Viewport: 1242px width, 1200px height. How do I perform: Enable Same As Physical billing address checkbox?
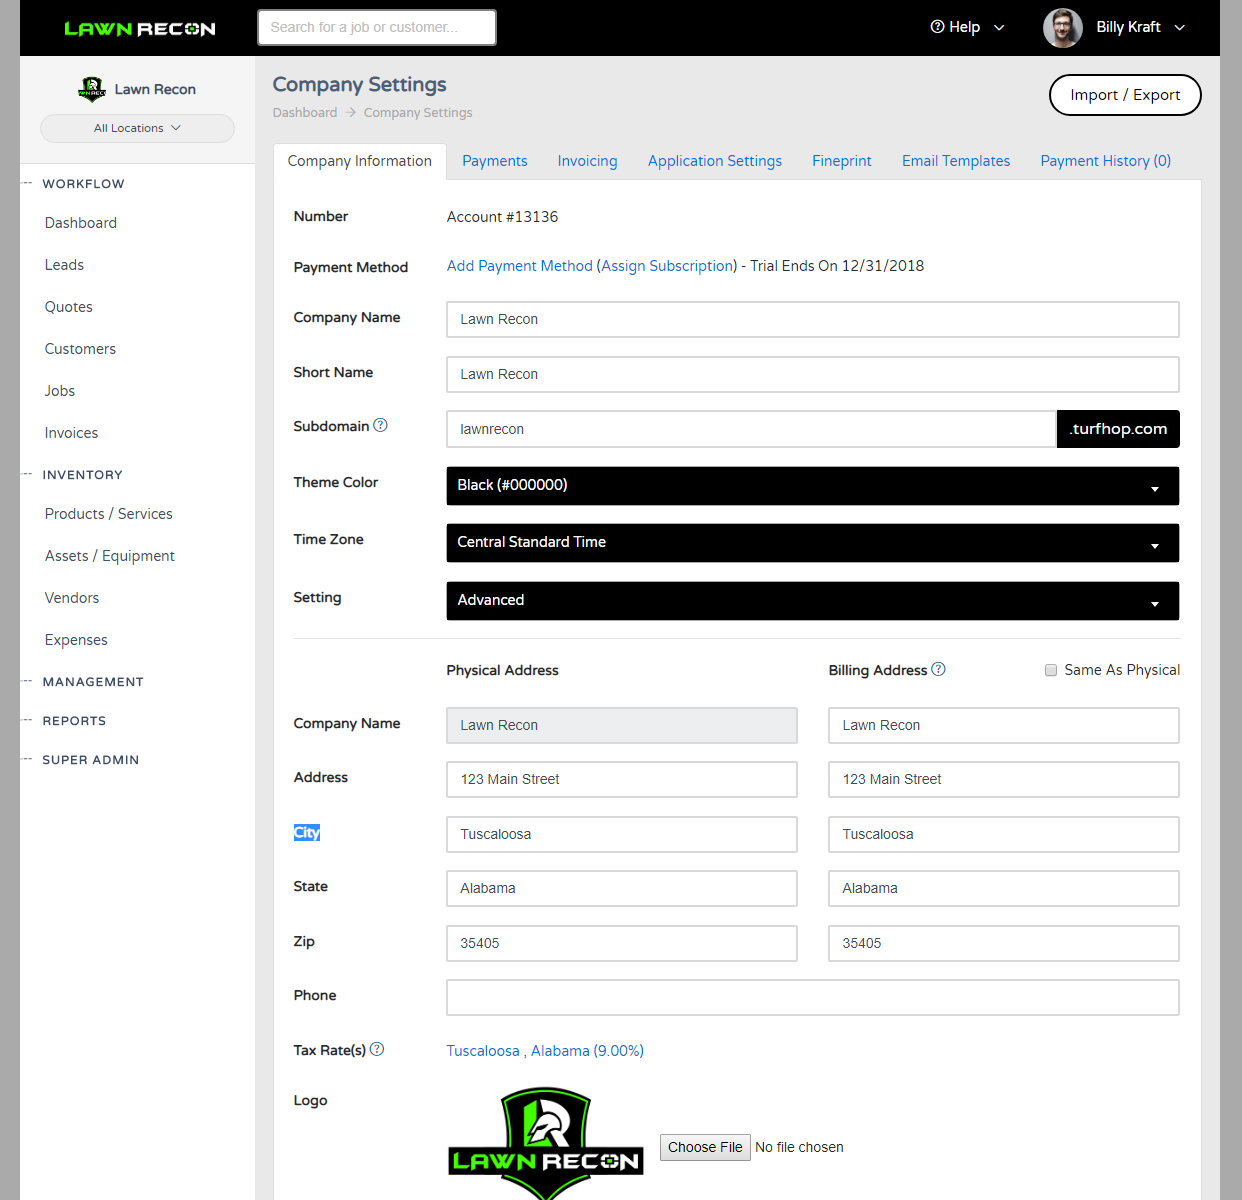coord(1051,670)
